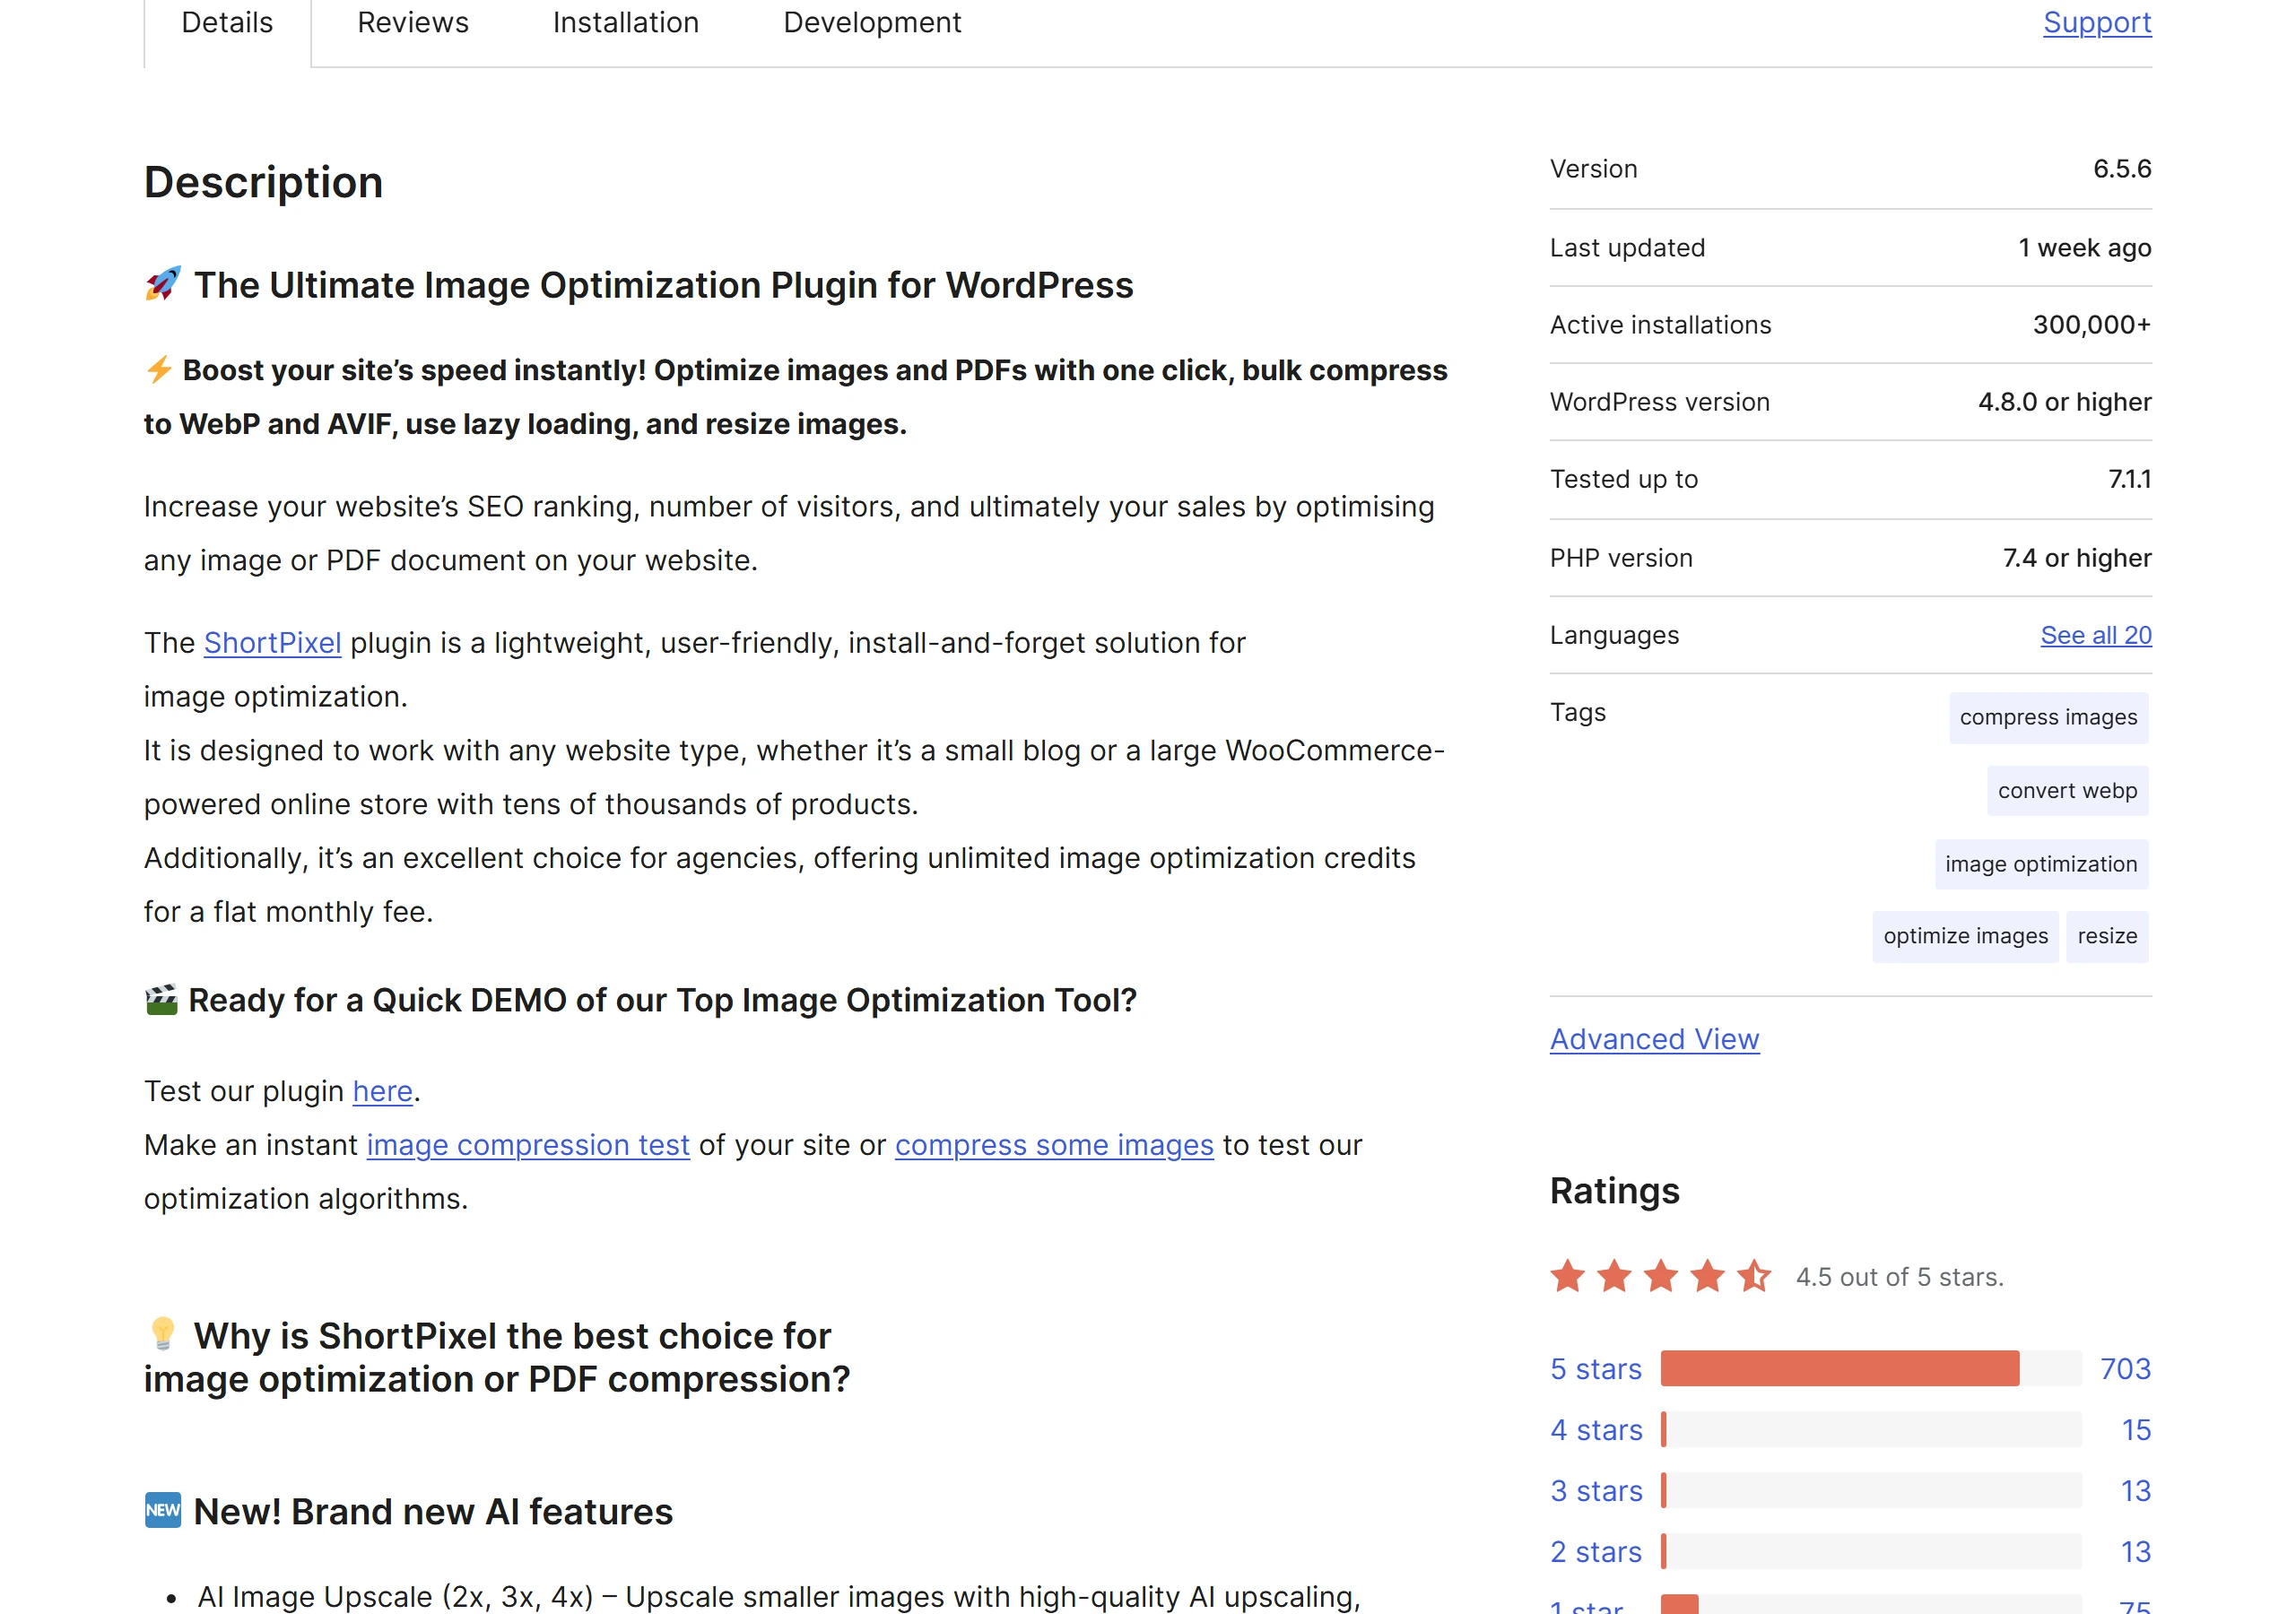
Task: Click the NEW badge icon beside 'AI features'
Action: 163,1511
